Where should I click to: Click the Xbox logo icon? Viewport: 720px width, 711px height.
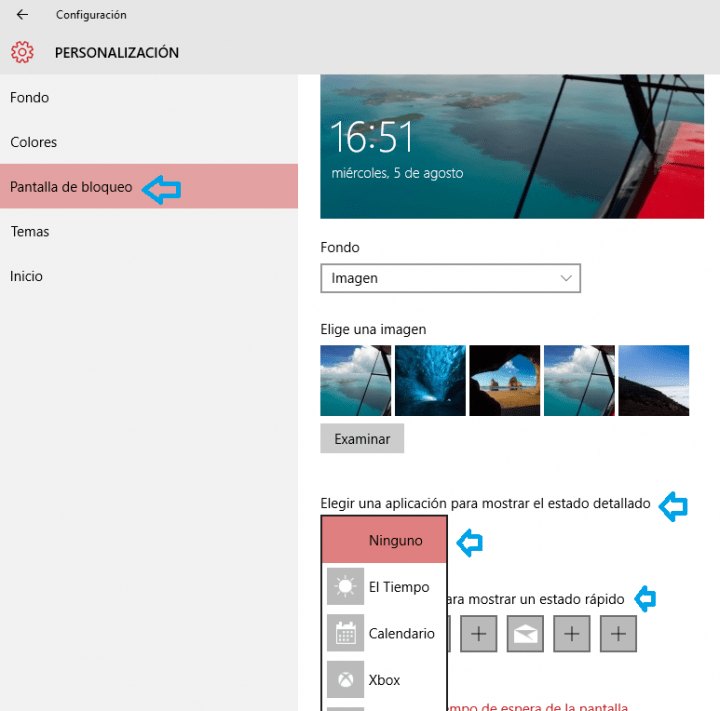(x=345, y=679)
